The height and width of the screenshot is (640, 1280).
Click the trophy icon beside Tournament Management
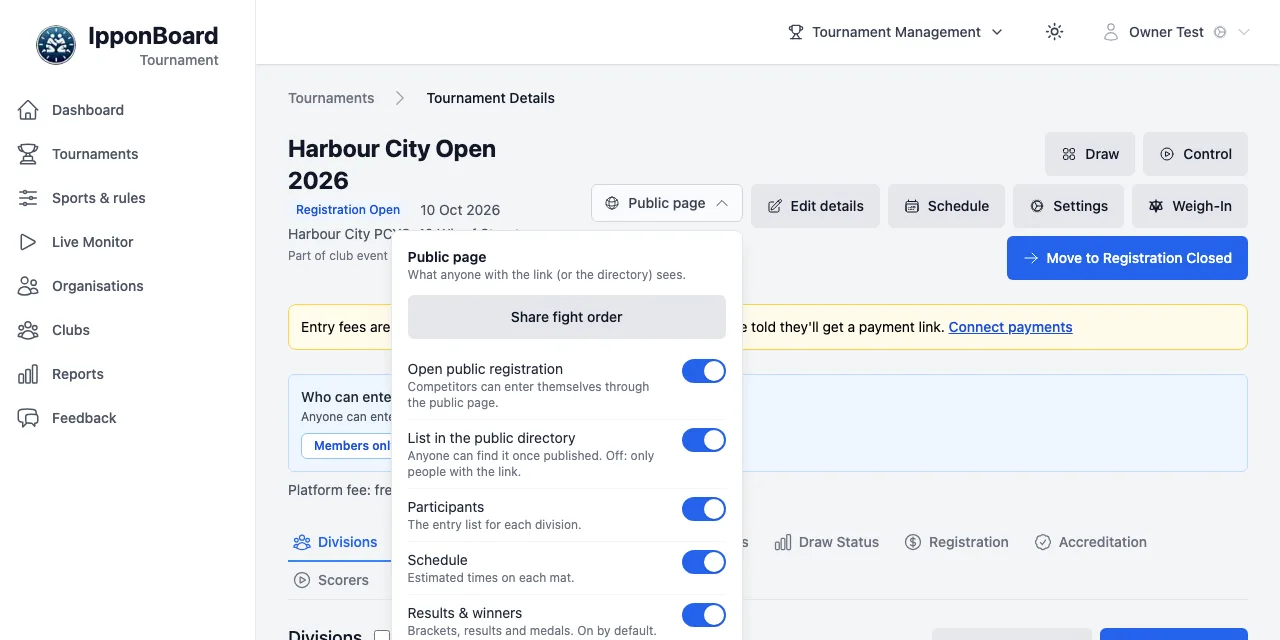796,32
